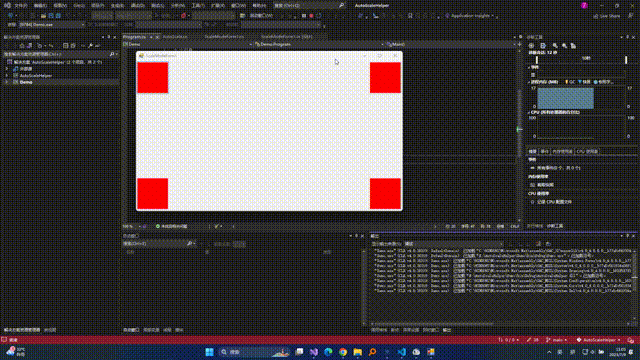Click the Pause (Break All) debug icon
The width and height of the screenshot is (640, 360).
pyautogui.click(x=304, y=16)
